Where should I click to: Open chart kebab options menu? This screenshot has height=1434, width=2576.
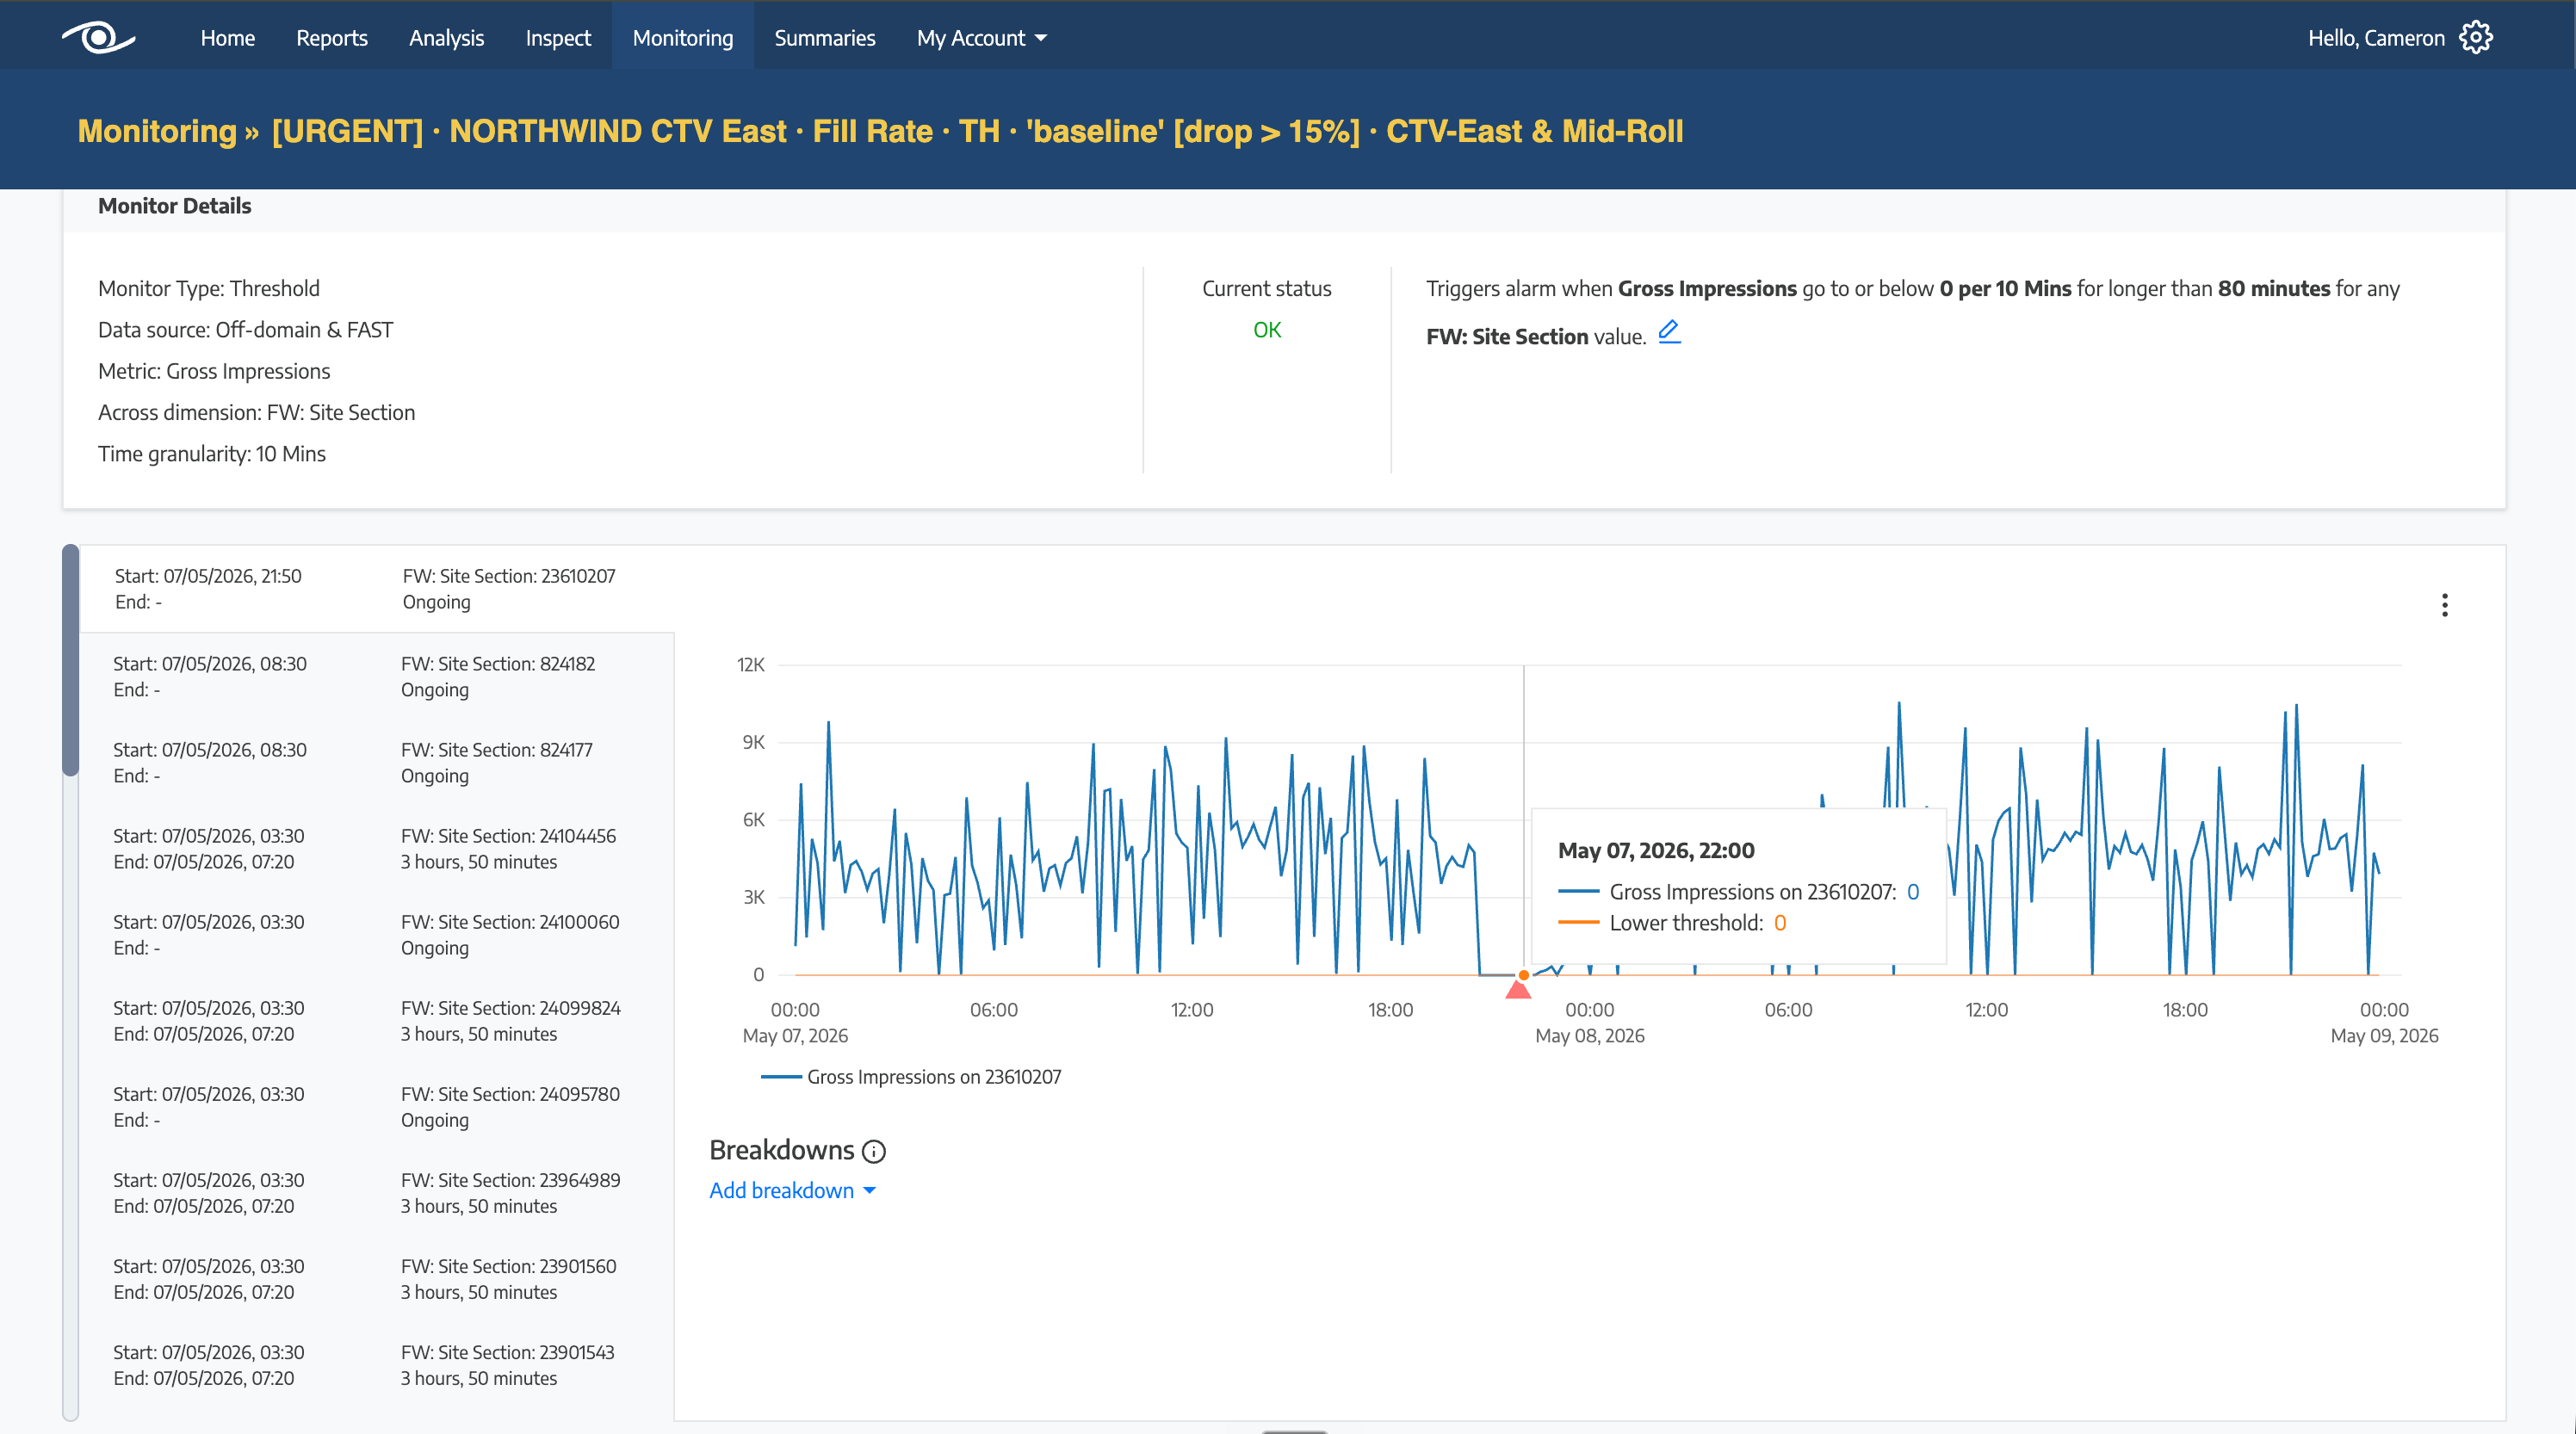tap(2444, 605)
